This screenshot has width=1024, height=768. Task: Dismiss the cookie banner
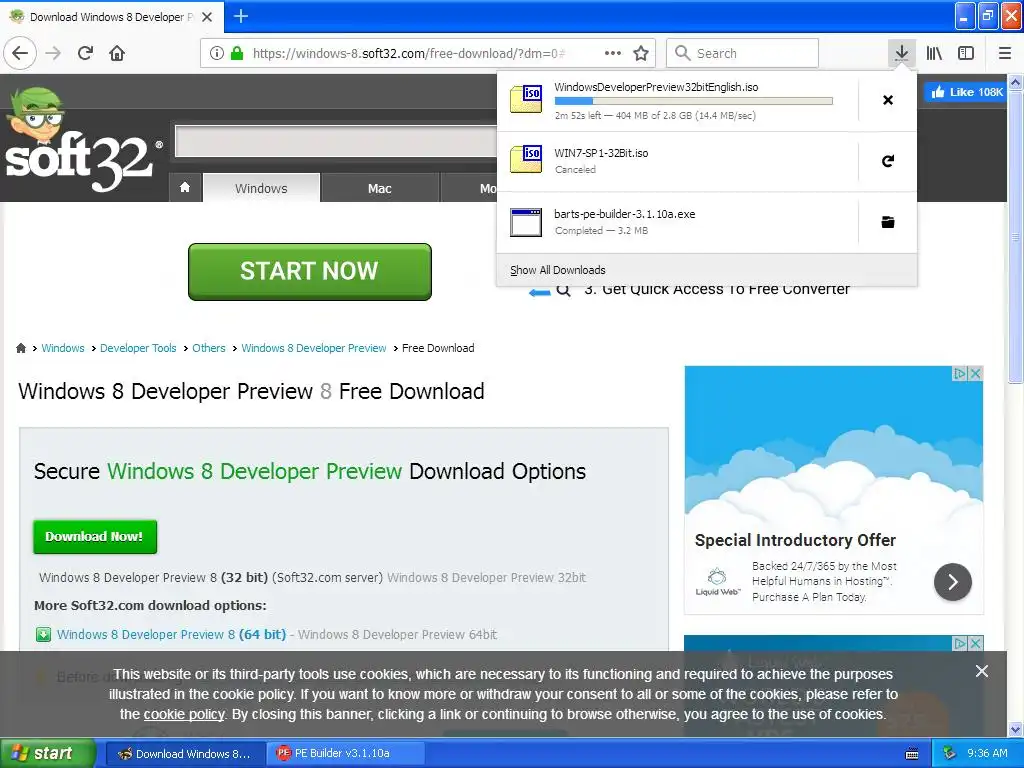pos(982,671)
